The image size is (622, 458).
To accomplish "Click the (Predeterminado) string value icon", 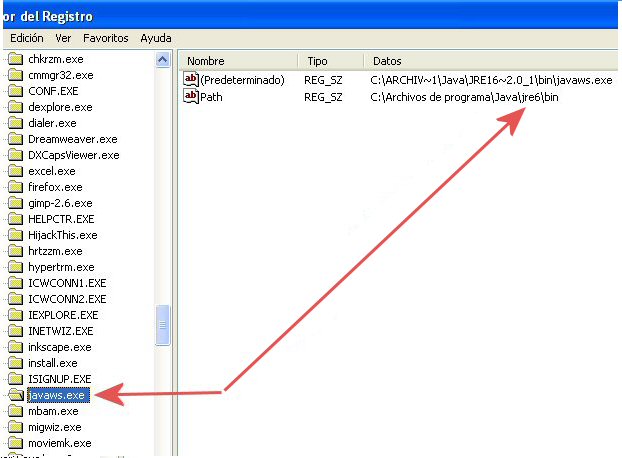I will coord(191,79).
